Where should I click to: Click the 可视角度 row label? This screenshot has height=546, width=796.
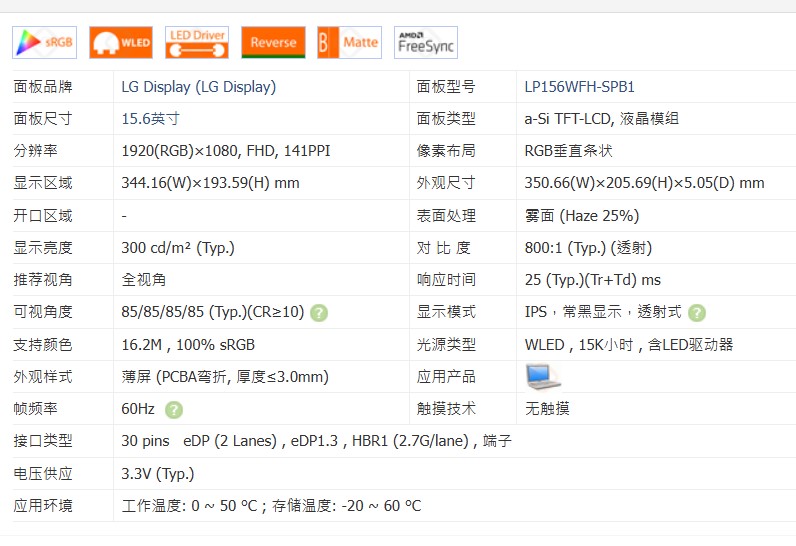(43, 312)
